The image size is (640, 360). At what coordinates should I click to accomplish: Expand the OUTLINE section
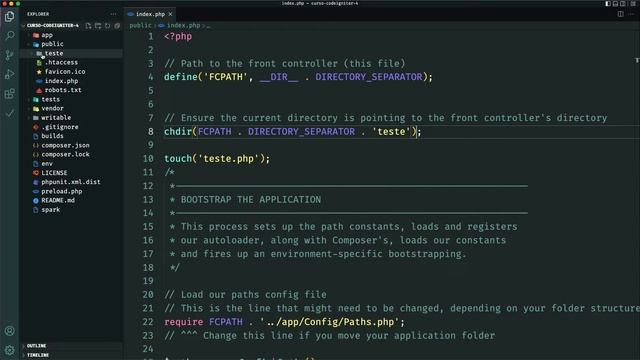point(36,346)
